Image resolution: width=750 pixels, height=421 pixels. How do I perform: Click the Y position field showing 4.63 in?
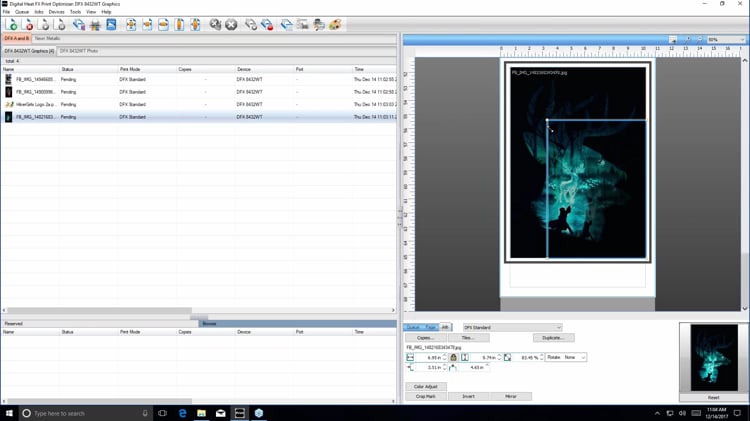click(x=472, y=367)
